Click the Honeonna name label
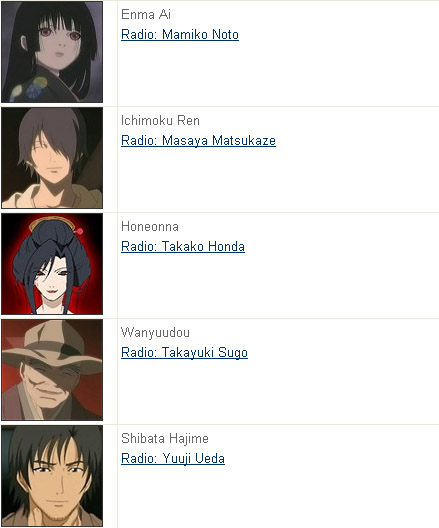 click(x=150, y=227)
